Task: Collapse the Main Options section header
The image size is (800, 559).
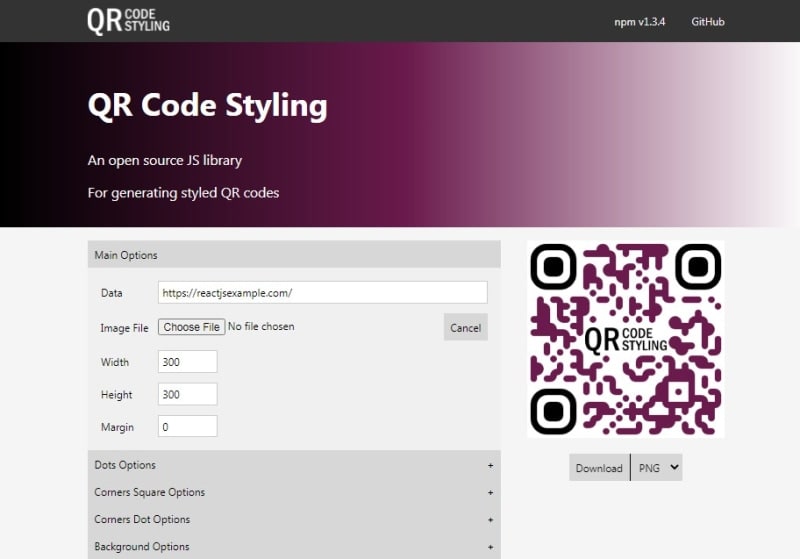Action: (x=293, y=255)
